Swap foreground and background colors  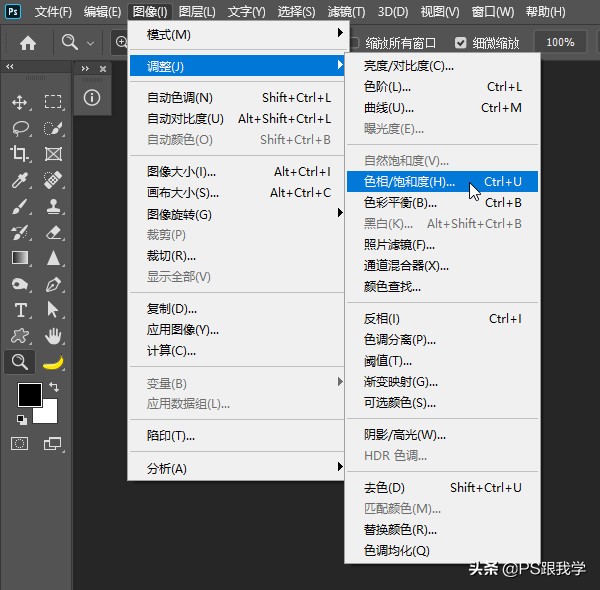(54, 387)
